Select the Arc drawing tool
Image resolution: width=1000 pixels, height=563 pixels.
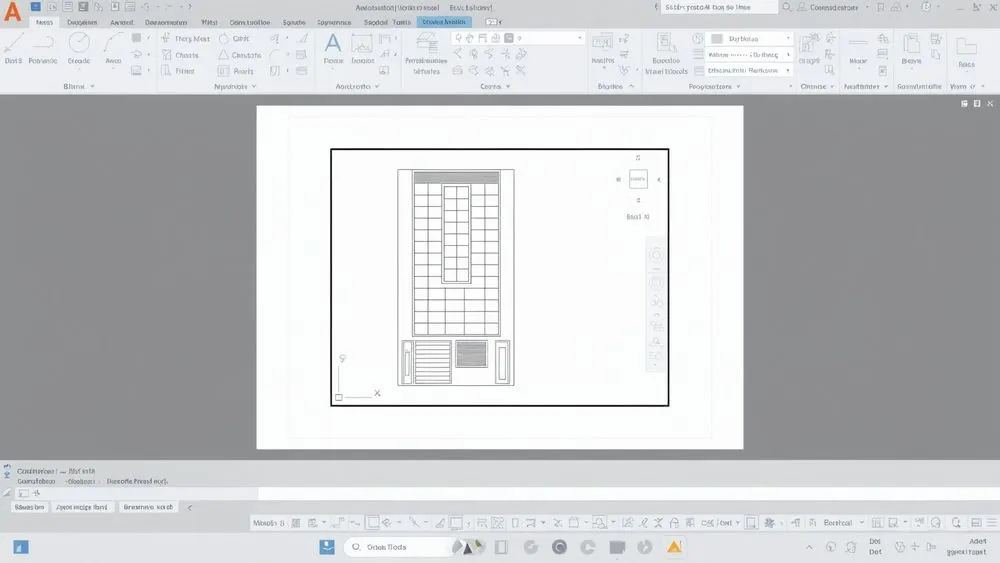[x=113, y=48]
